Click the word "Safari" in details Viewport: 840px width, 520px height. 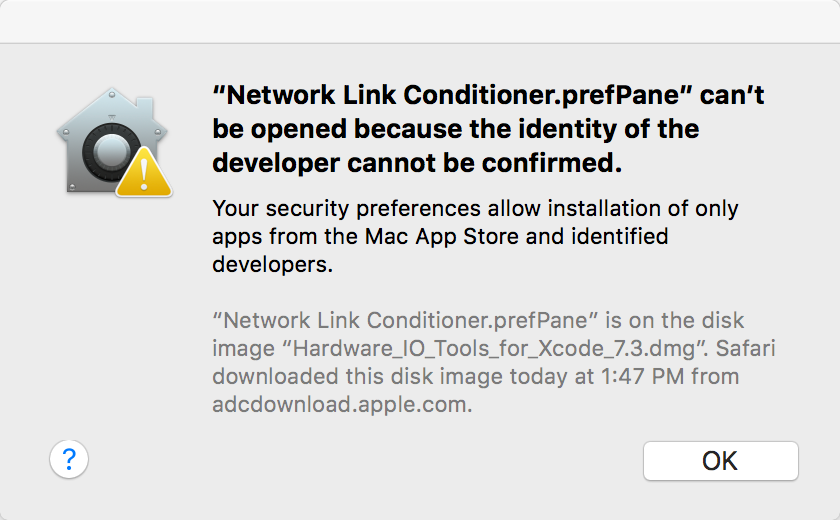[745, 348]
